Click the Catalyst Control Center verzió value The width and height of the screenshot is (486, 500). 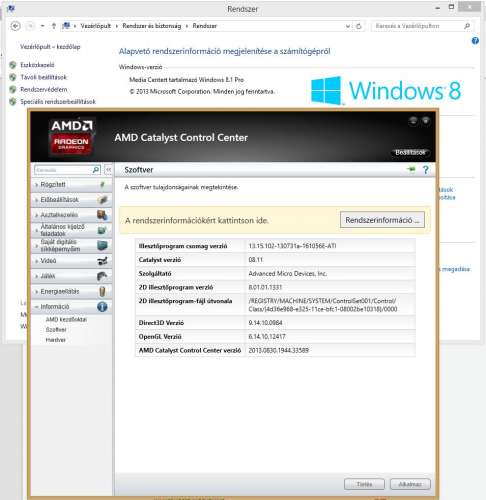(278, 350)
